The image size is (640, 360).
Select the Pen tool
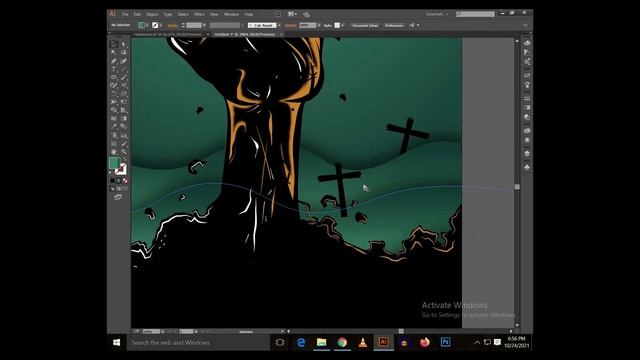(113, 61)
